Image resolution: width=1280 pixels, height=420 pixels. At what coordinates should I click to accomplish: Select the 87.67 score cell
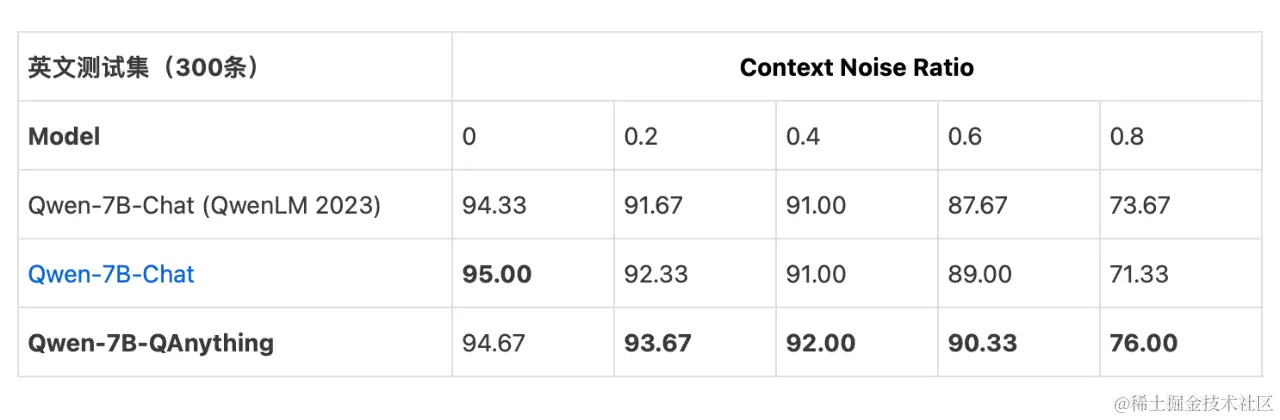pyautogui.click(x=979, y=205)
